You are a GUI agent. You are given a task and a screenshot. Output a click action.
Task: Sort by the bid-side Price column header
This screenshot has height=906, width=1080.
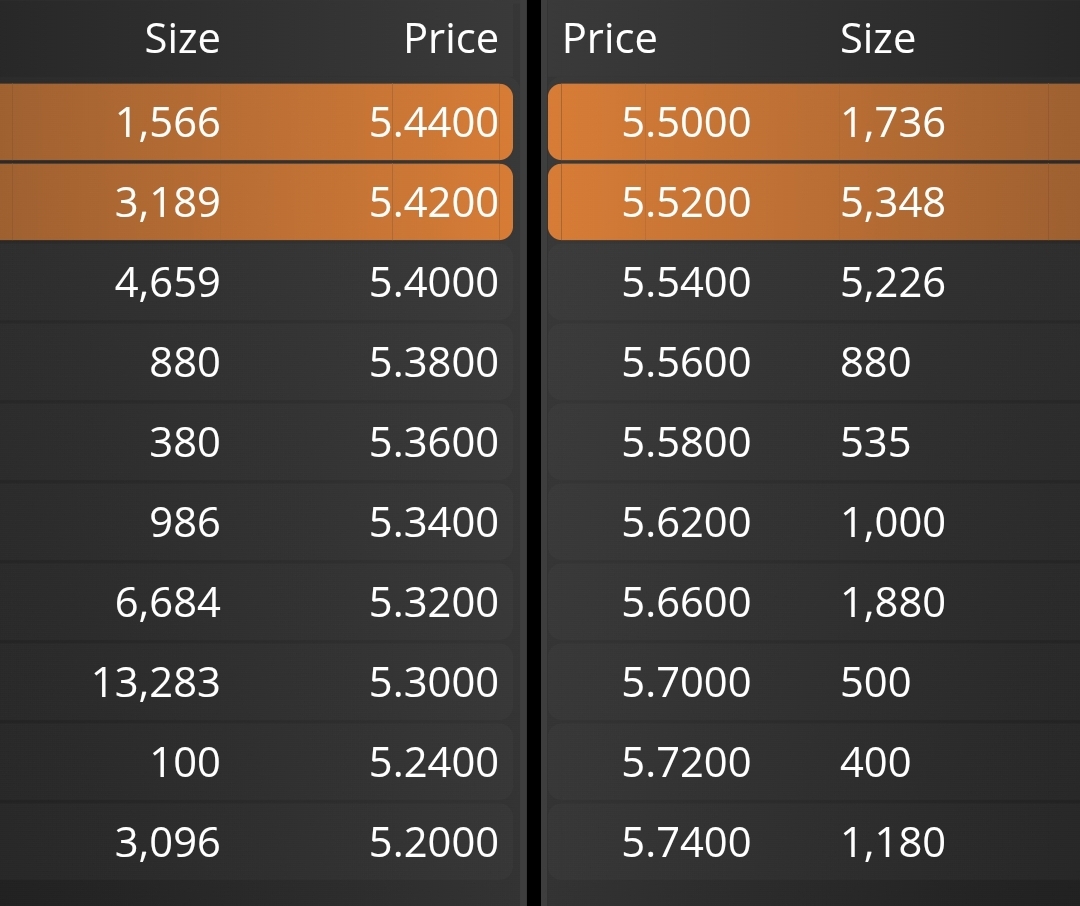point(451,39)
